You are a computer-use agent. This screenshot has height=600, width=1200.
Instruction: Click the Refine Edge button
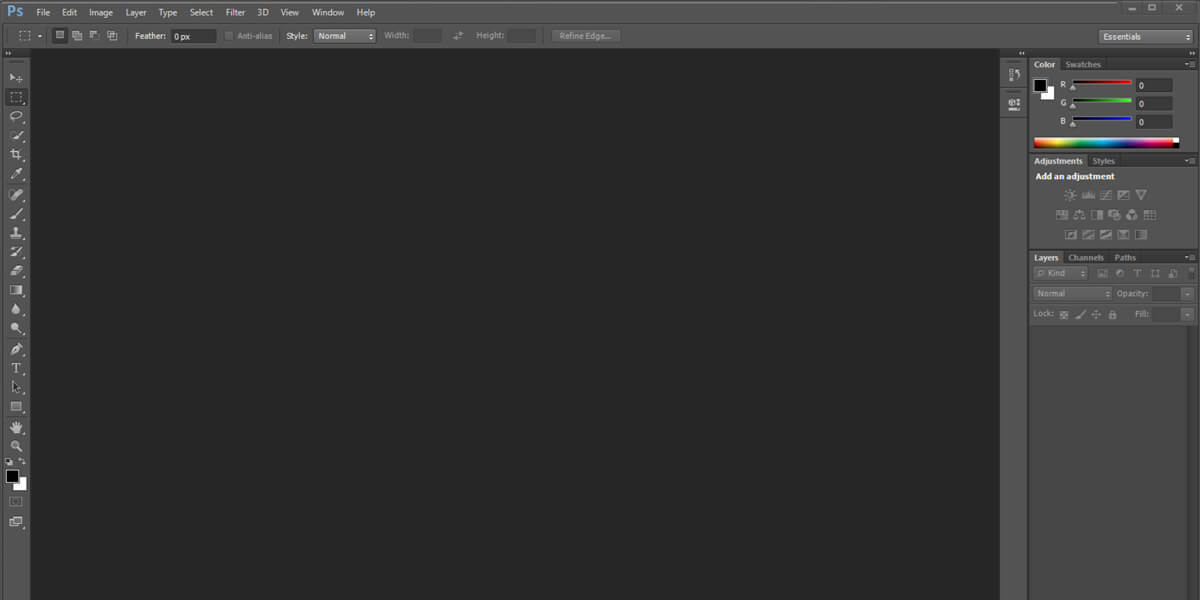(586, 36)
